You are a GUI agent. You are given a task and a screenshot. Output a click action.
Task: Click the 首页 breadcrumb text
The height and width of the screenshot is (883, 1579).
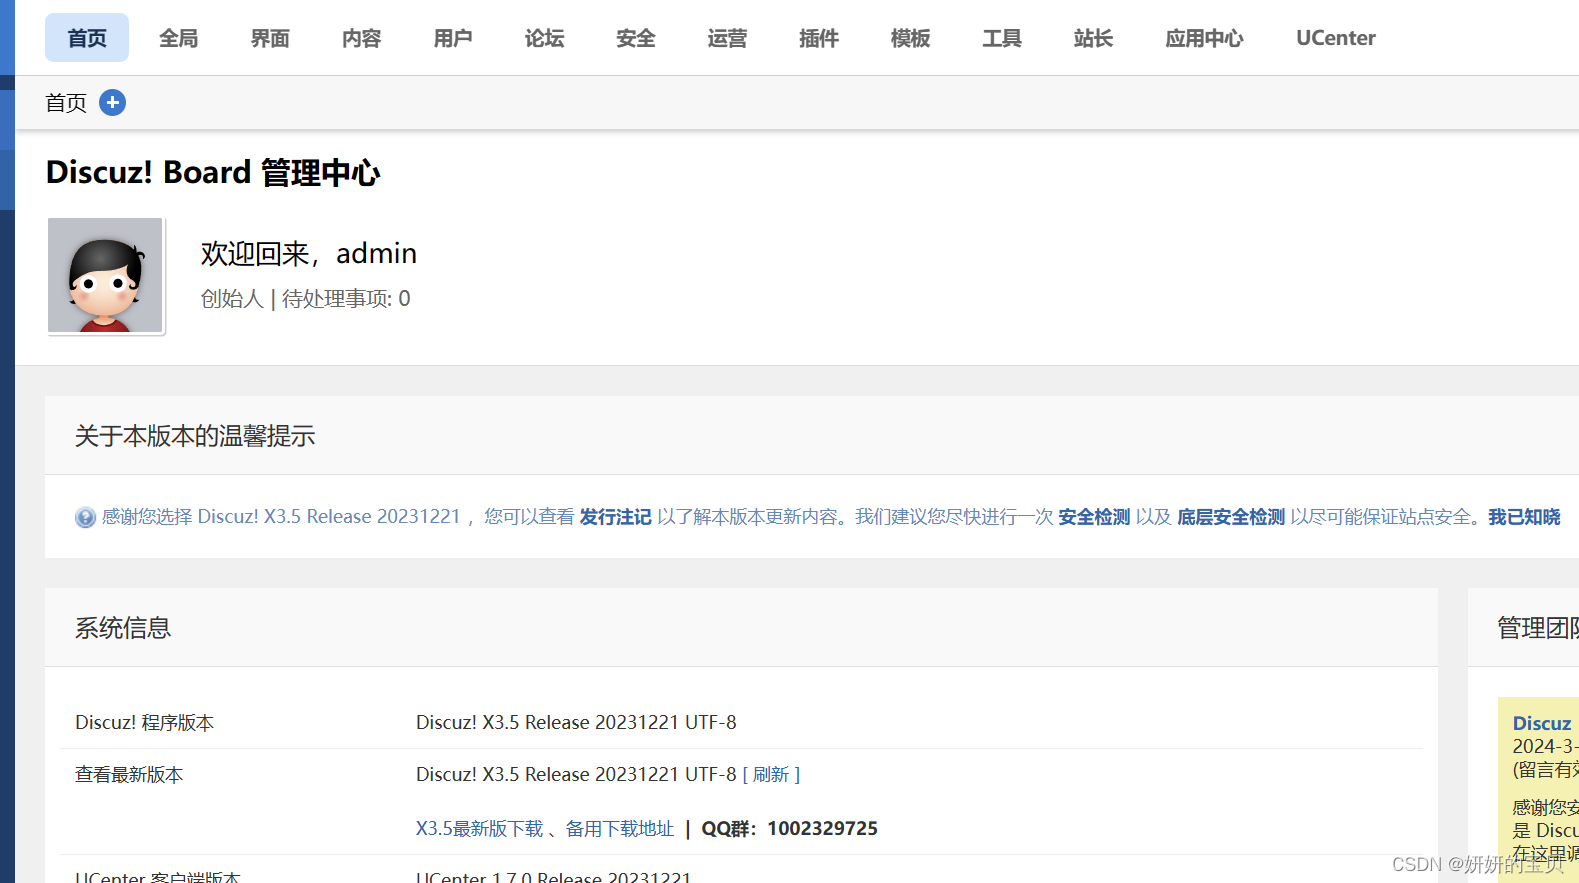tap(66, 103)
